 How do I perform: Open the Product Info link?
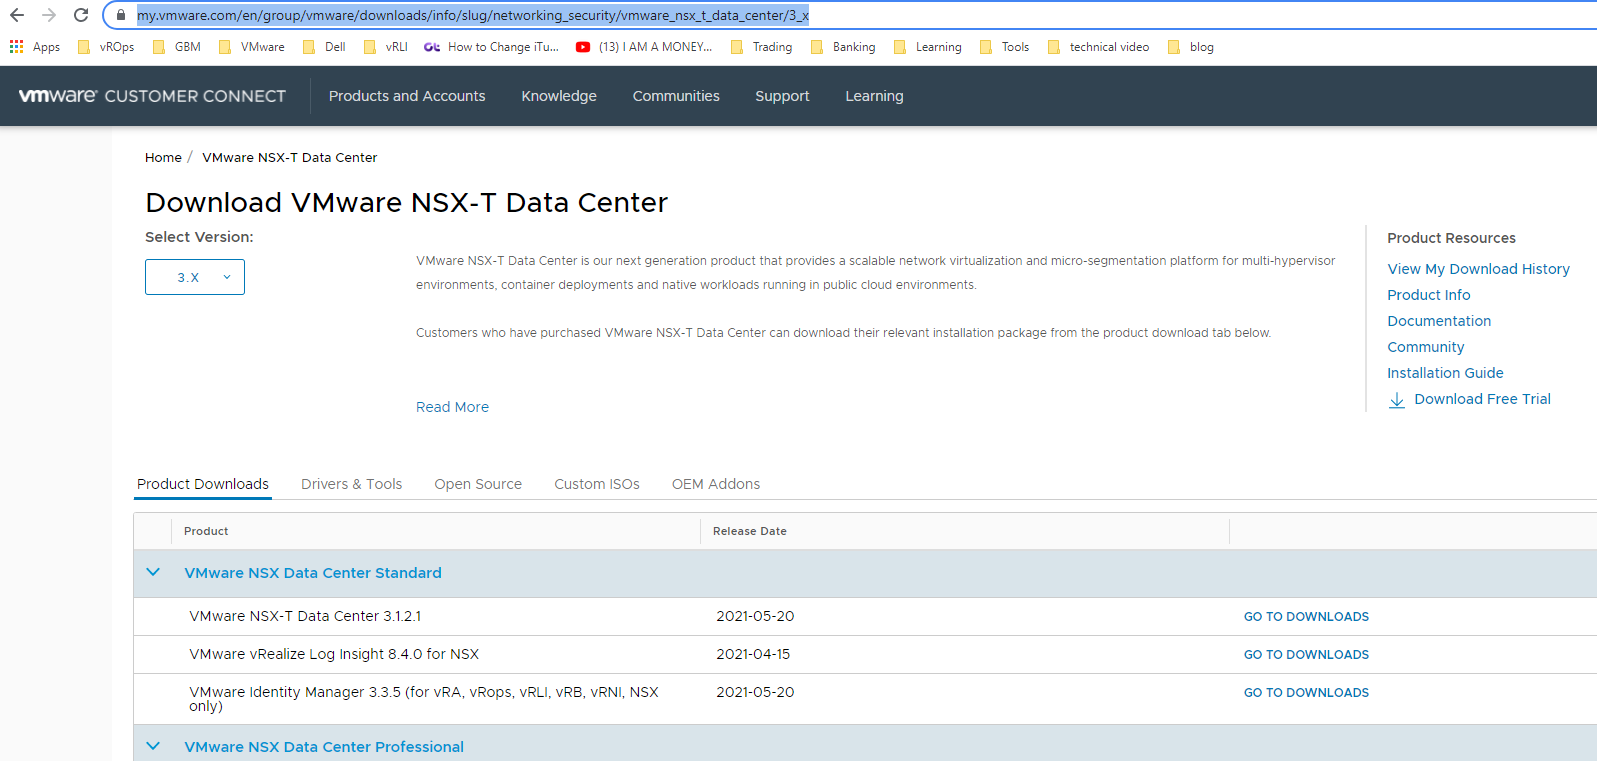[1429, 295]
